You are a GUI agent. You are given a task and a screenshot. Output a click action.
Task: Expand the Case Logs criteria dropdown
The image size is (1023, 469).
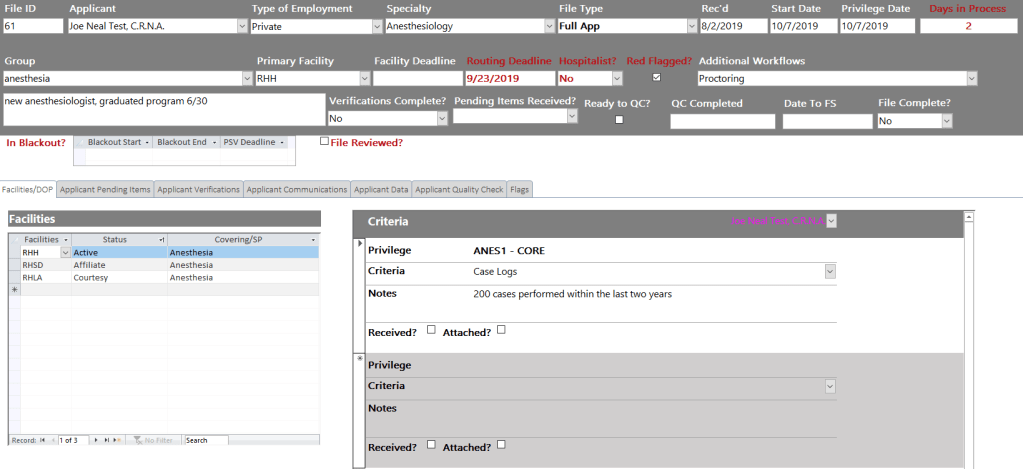click(829, 271)
